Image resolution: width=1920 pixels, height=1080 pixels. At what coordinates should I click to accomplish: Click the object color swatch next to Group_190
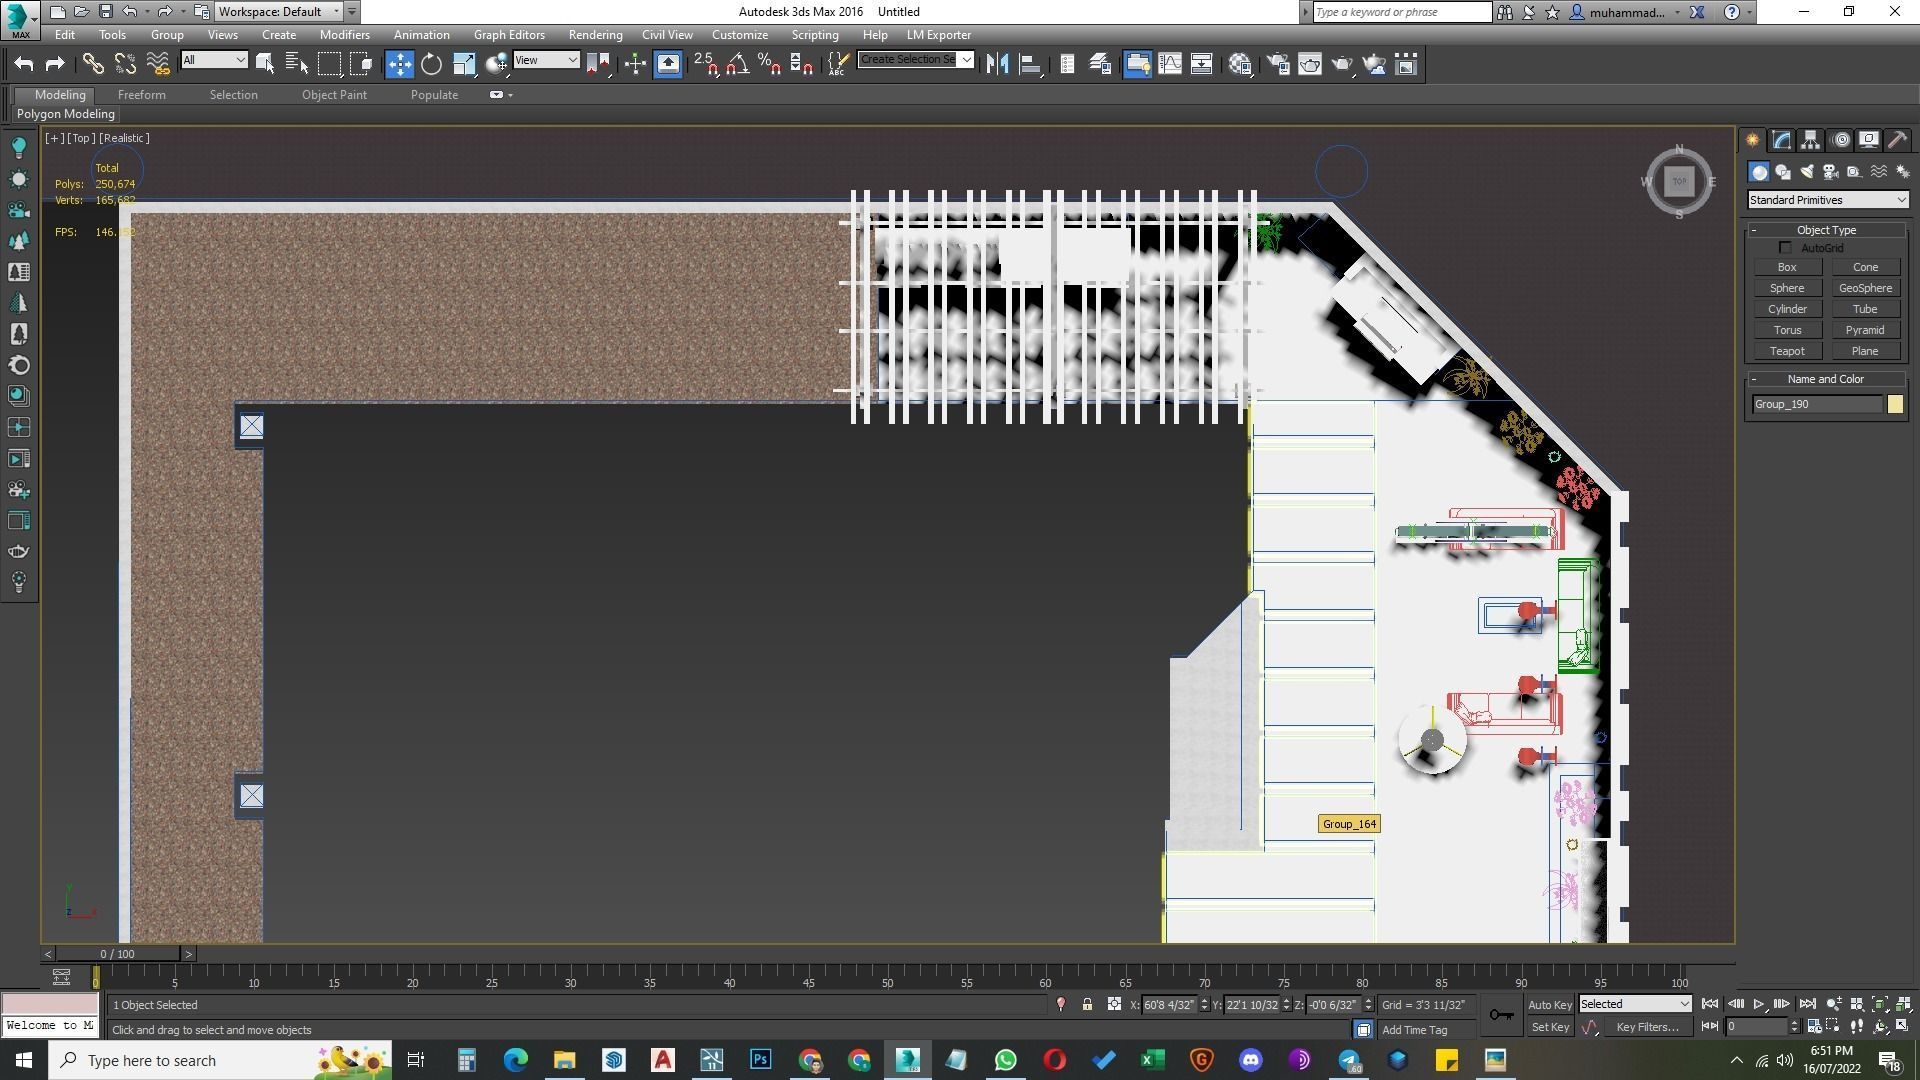[1894, 404]
